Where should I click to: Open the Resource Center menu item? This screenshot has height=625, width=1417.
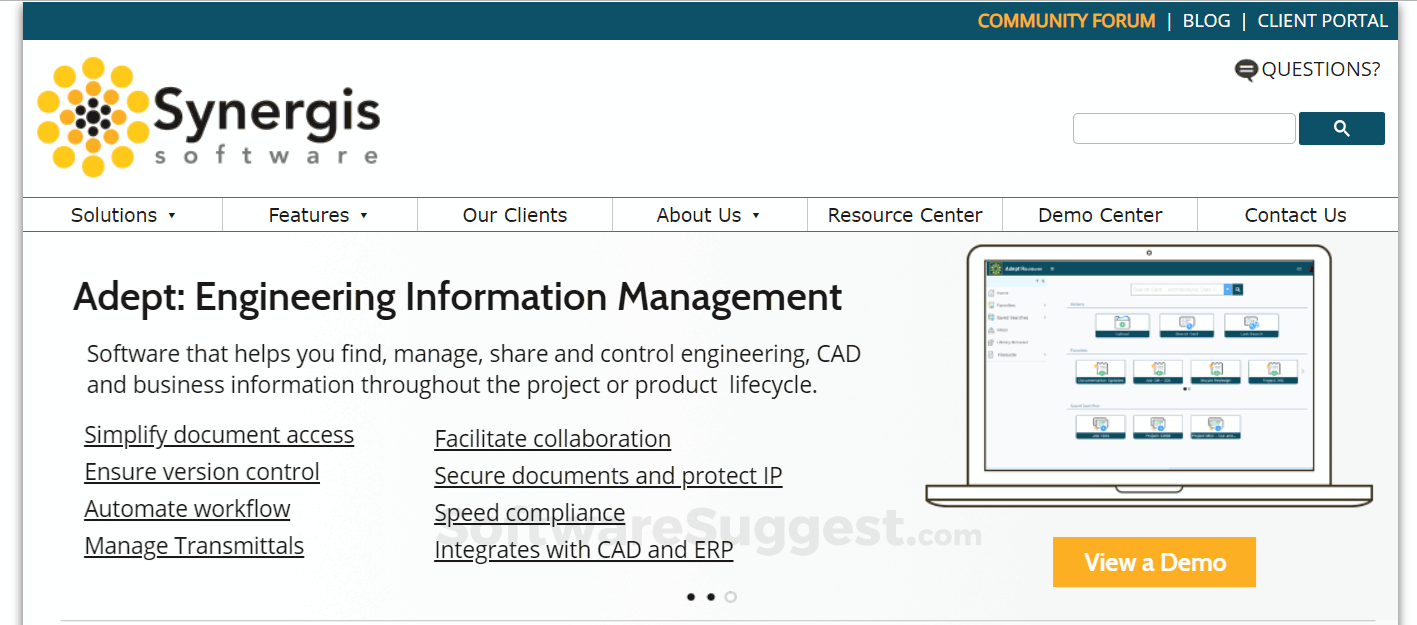[x=905, y=215]
